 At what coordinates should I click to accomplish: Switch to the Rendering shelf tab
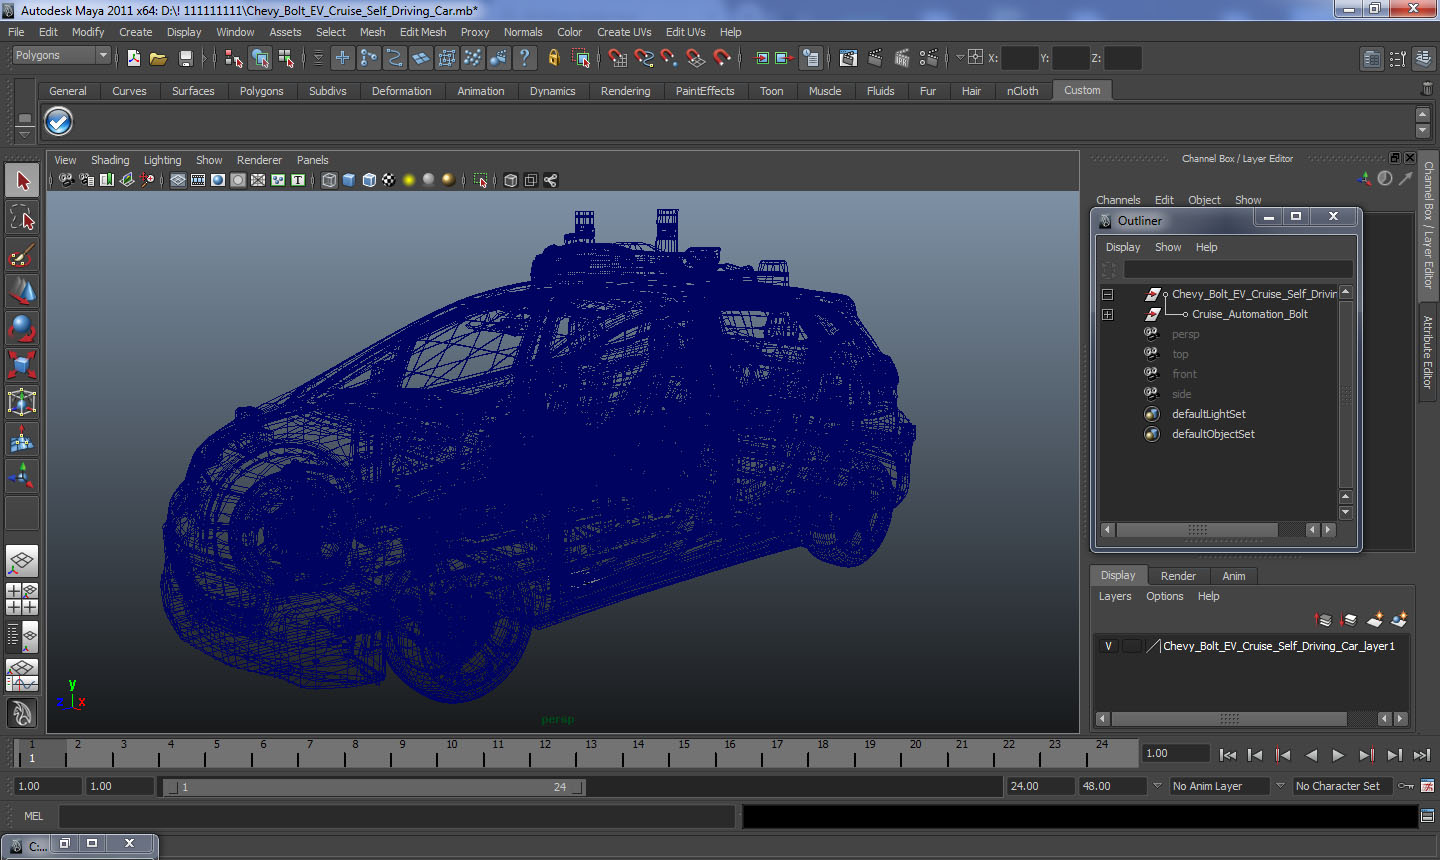625,91
